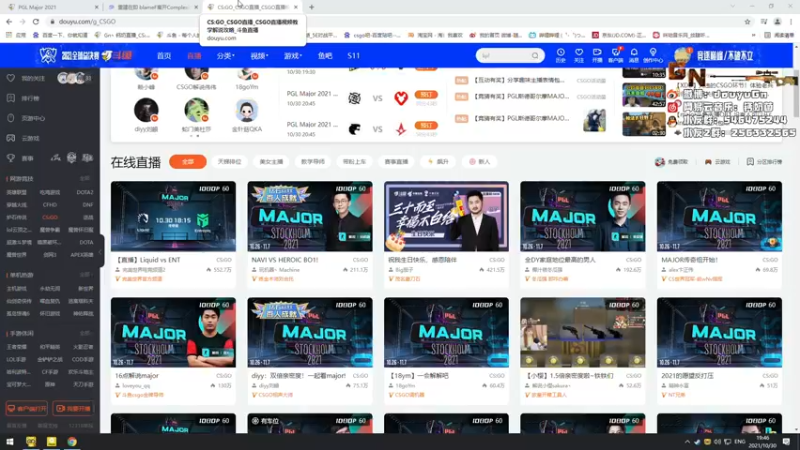Reload the douyu CSGO page
This screenshot has height=450, width=800.
pos(36,21)
